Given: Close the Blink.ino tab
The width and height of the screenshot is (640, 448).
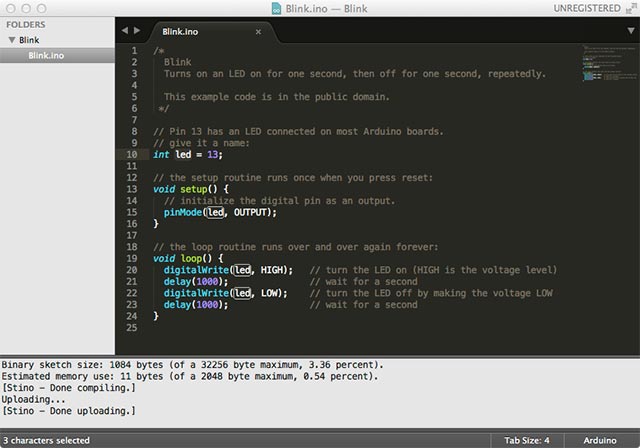Looking at the screenshot, I should point(258,32).
